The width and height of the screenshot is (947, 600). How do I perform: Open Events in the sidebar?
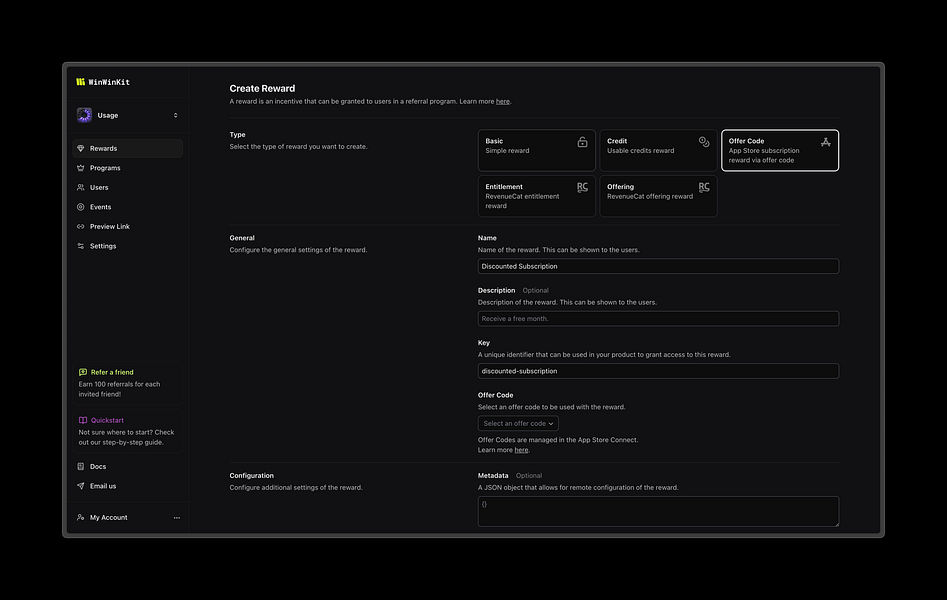click(x=127, y=207)
